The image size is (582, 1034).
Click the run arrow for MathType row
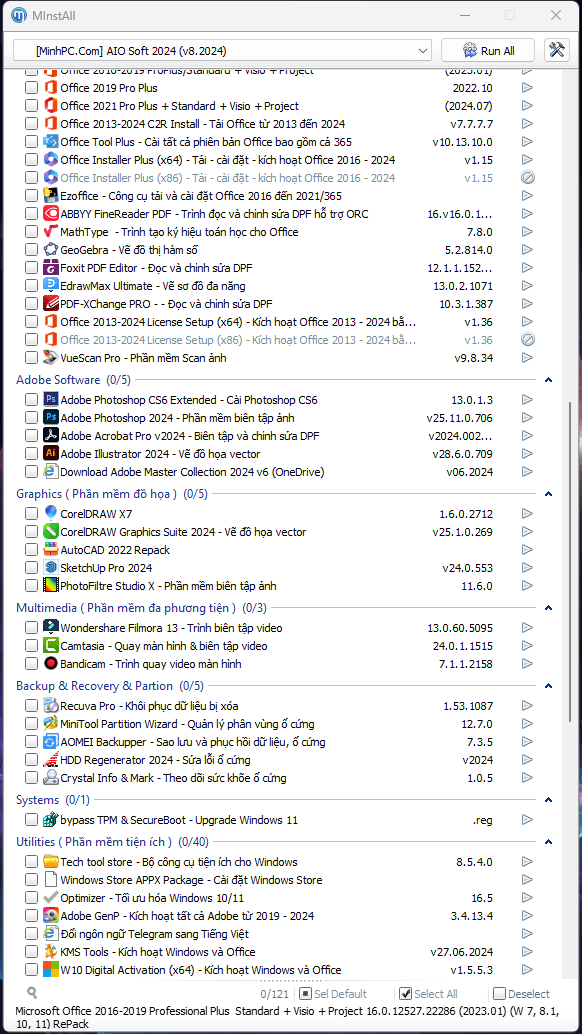point(527,231)
